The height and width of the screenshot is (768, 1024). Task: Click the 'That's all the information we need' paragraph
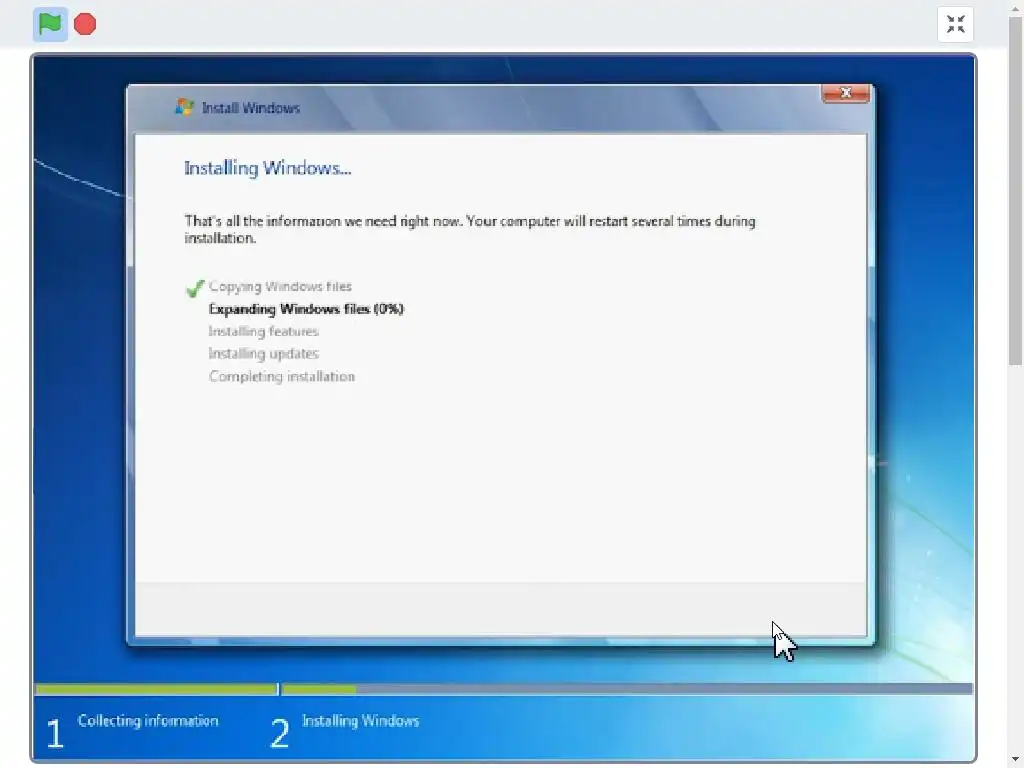coord(470,229)
